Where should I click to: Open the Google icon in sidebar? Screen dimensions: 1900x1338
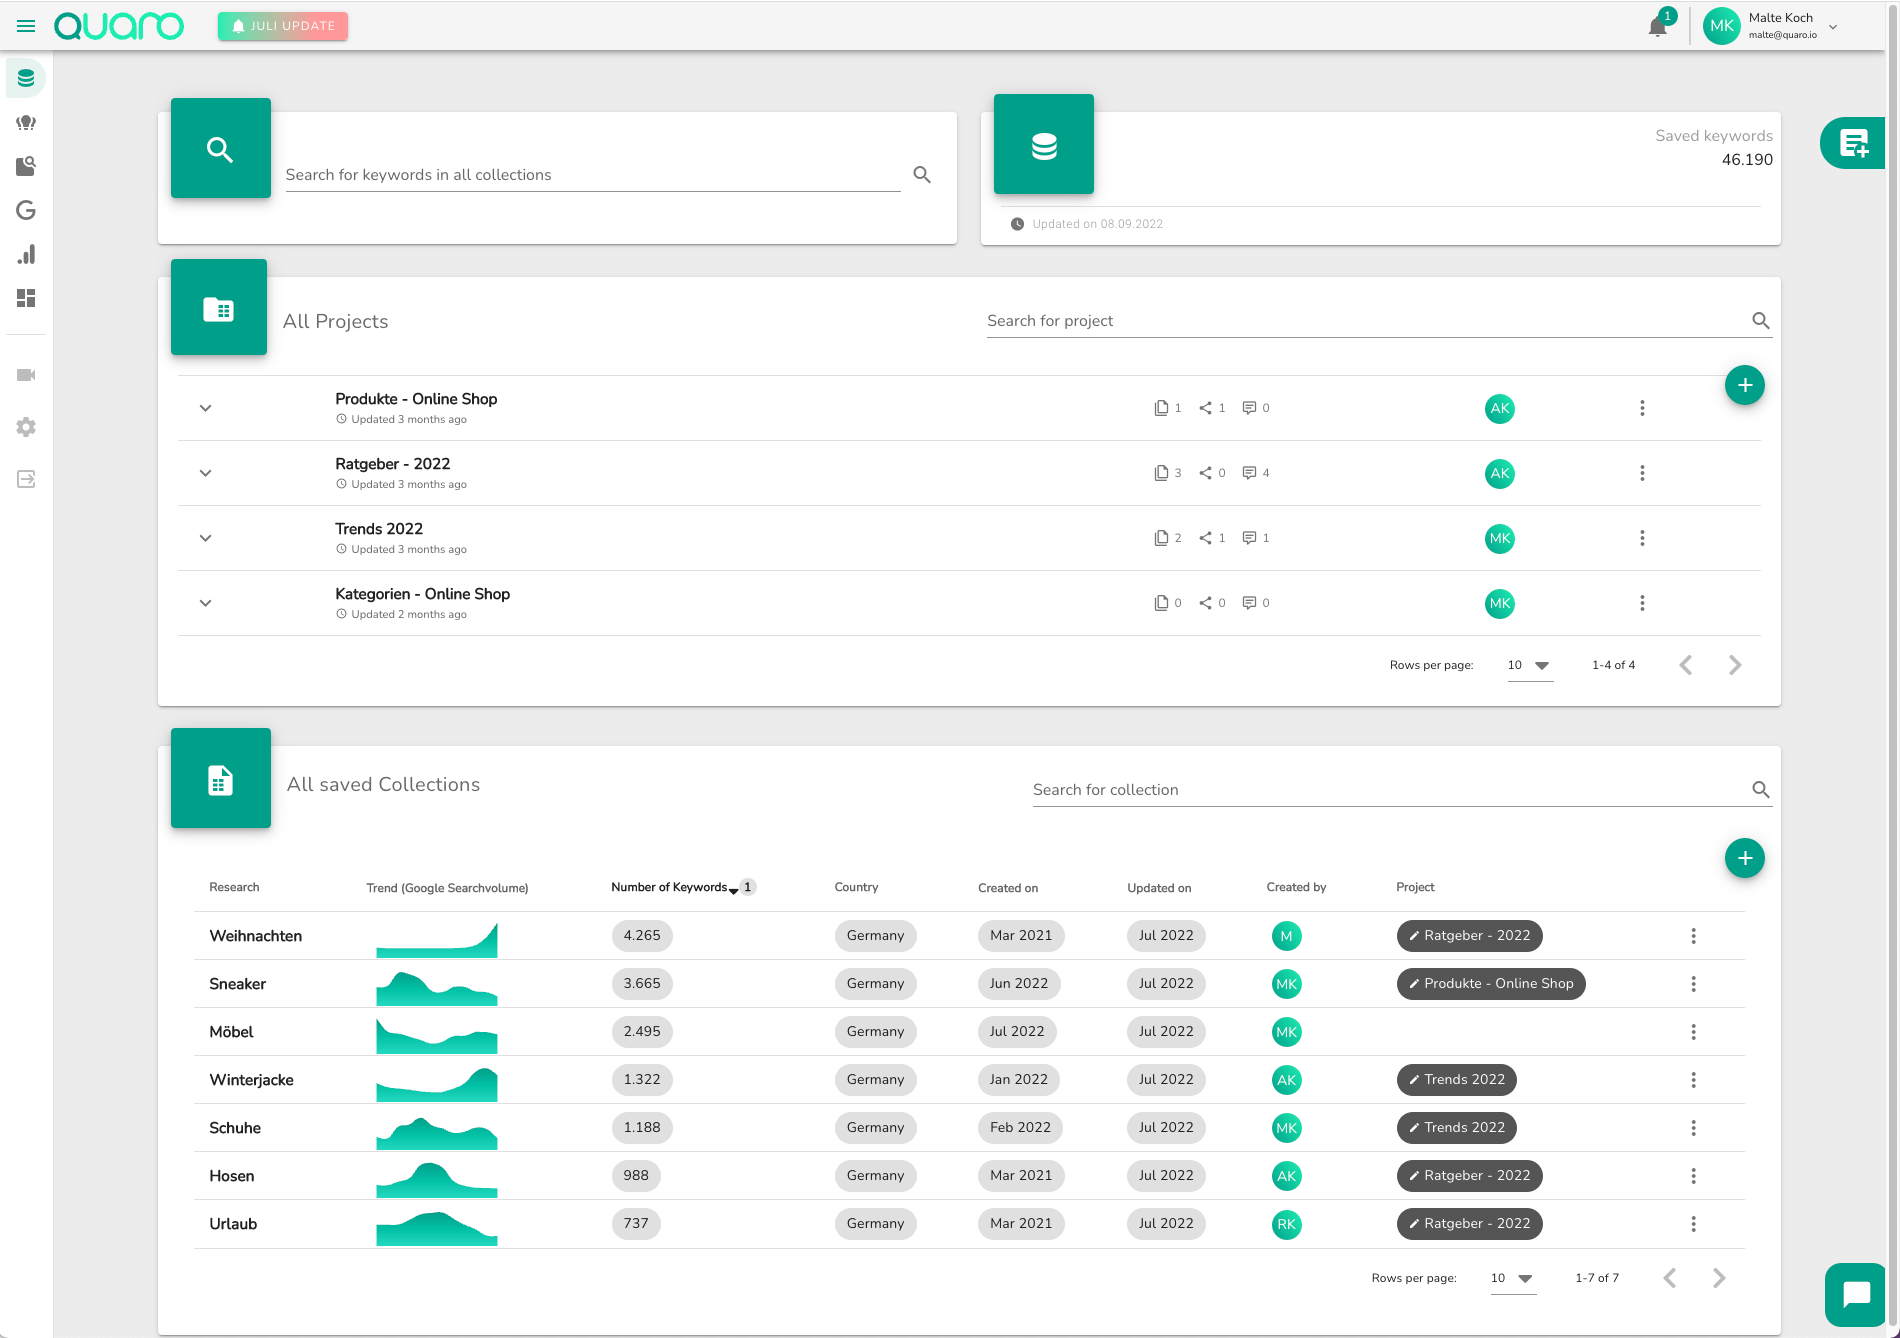(26, 210)
